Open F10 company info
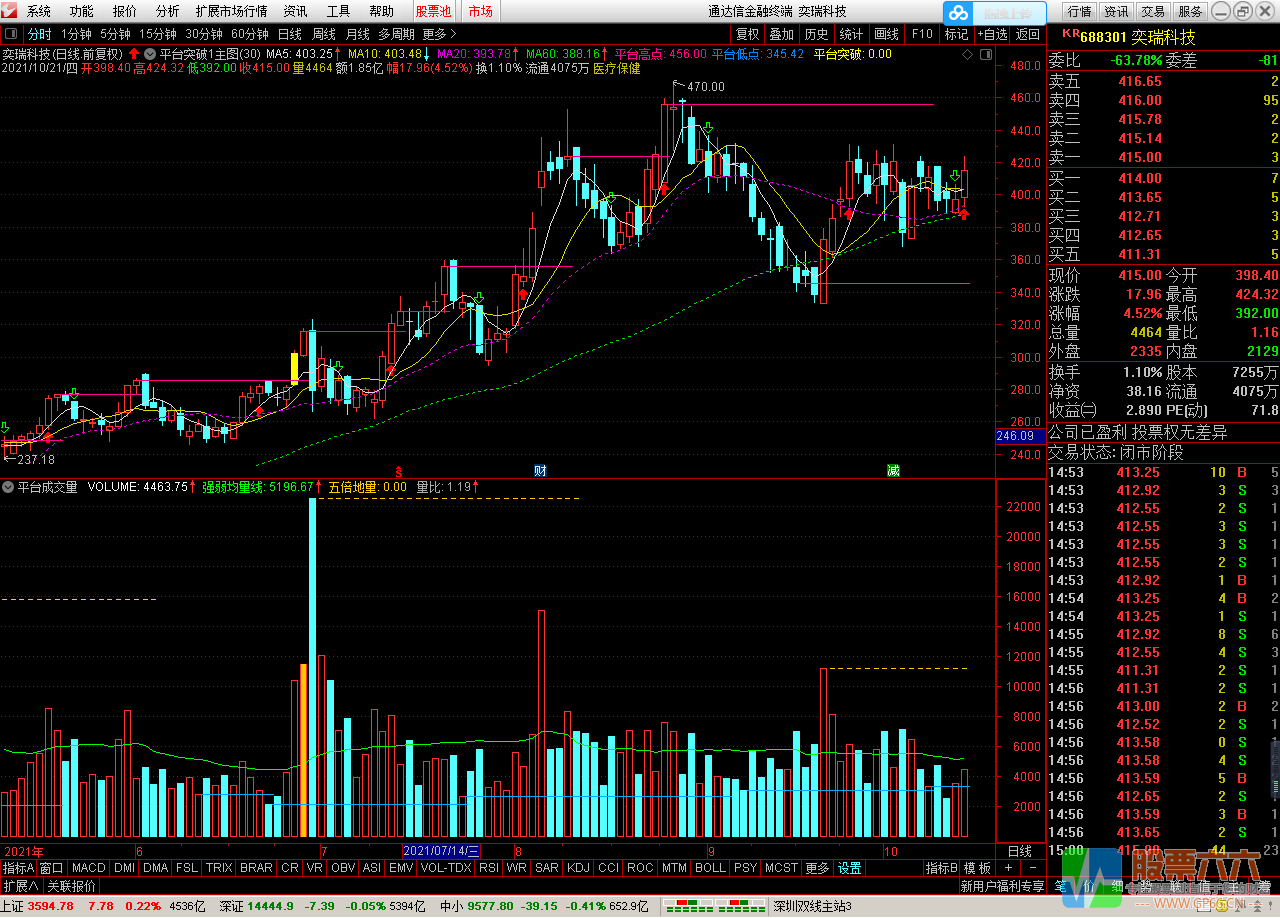Image resolution: width=1280 pixels, height=918 pixels. point(922,34)
